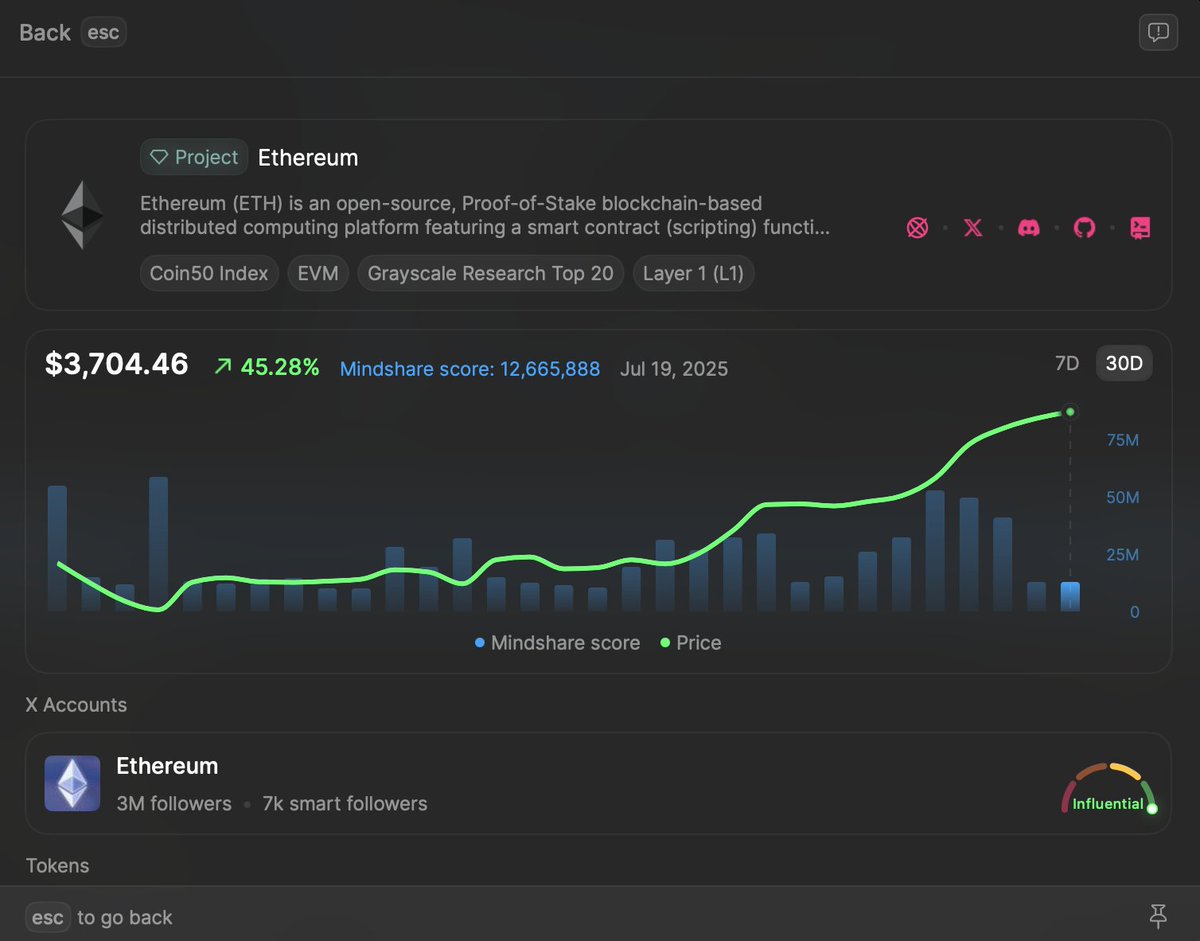Viewport: 1200px width, 941px height.
Task: Open the documentation book icon
Action: pyautogui.click(x=1140, y=227)
